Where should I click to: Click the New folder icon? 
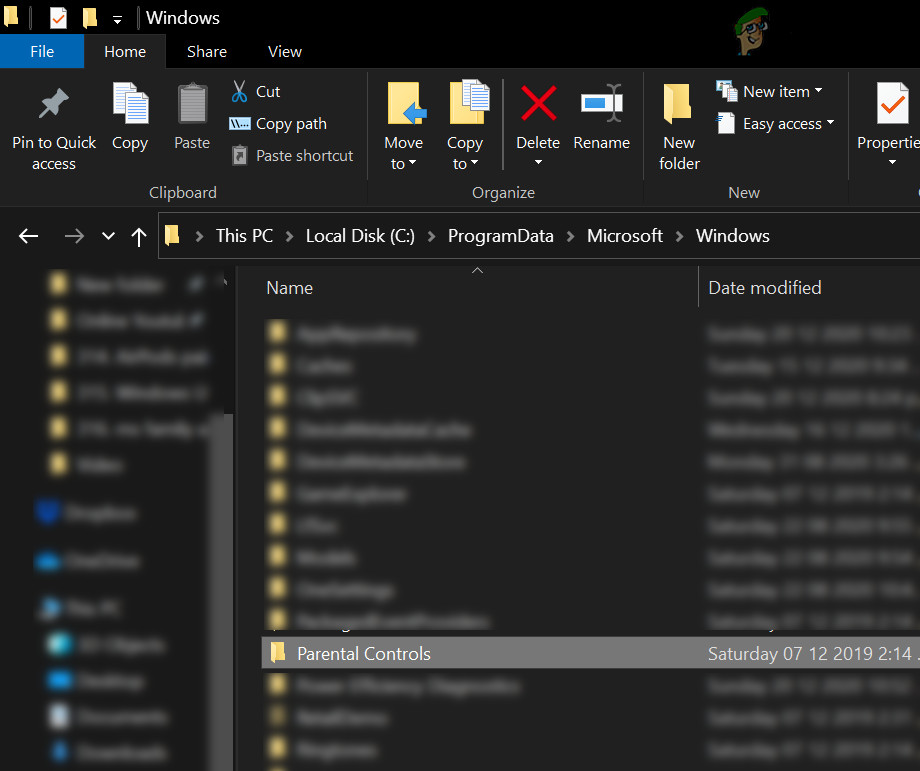[x=677, y=104]
